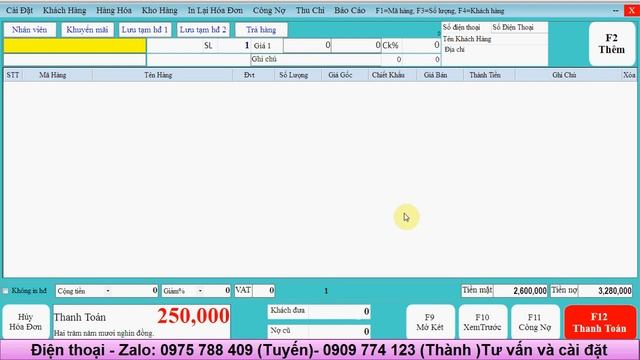Select Lưu tạm hđ 1
The width and height of the screenshot is (640, 360).
click(145, 30)
